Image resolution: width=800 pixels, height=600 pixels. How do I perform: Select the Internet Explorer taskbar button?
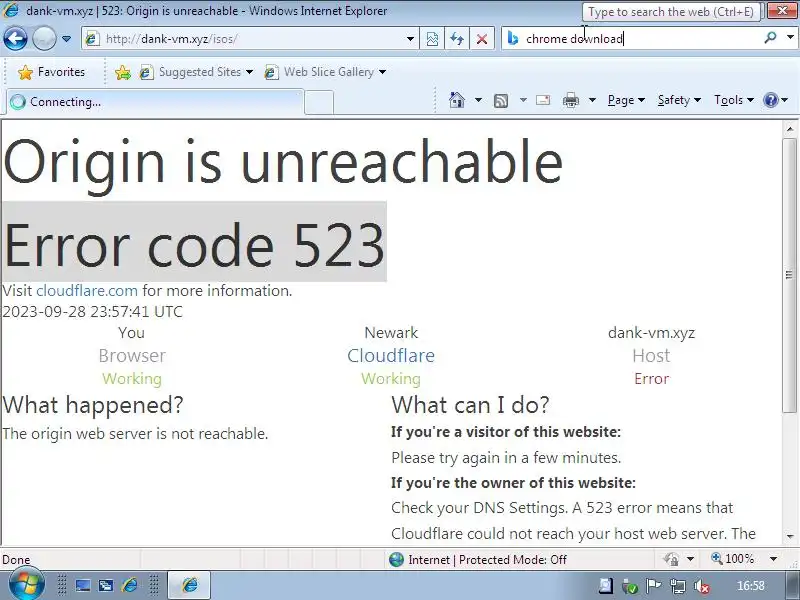click(189, 585)
